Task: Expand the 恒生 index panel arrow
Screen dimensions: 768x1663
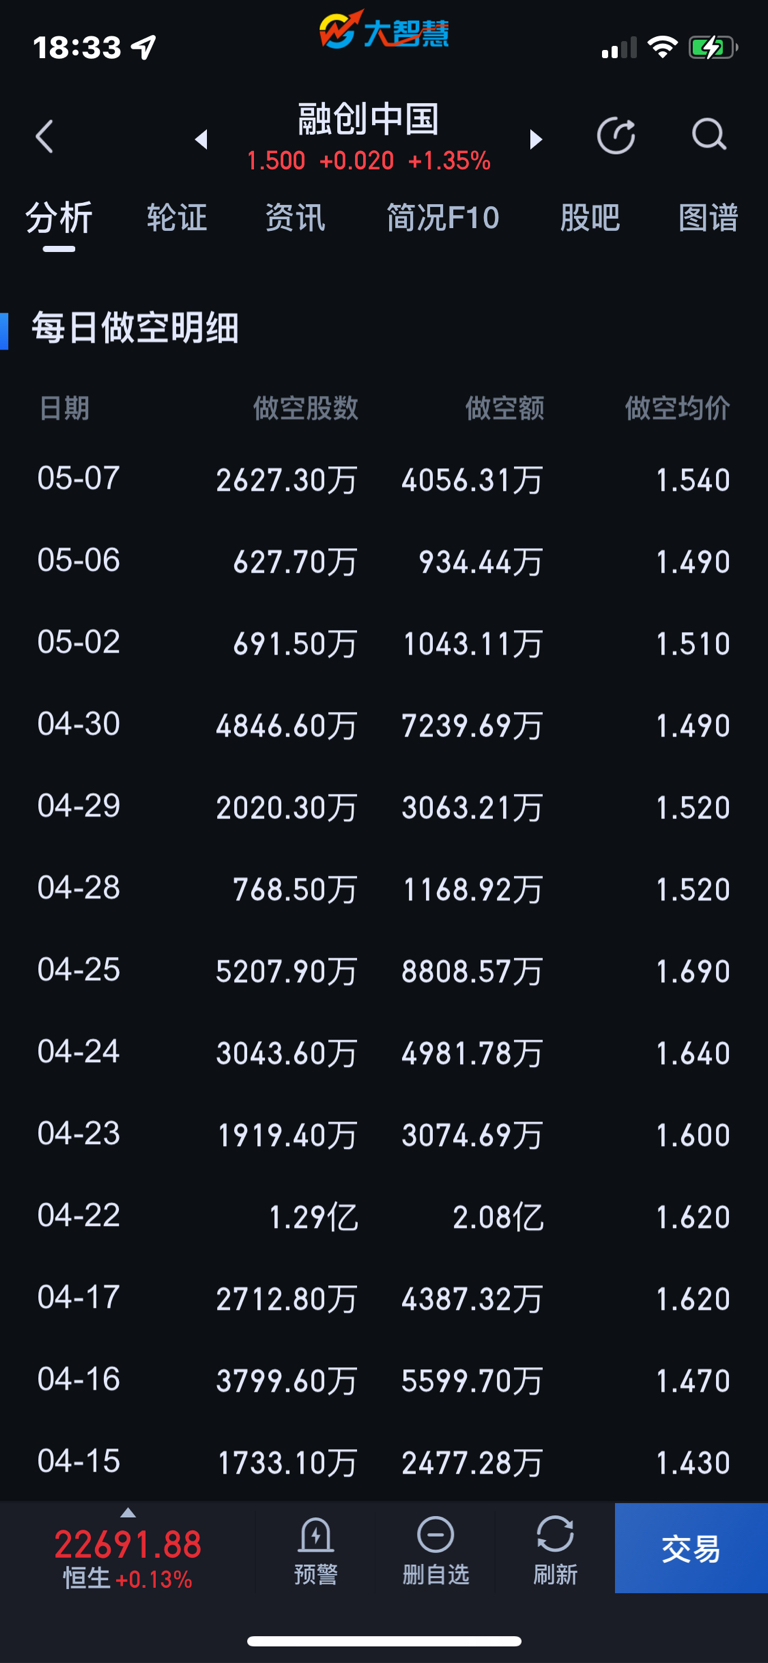Action: tap(128, 1512)
